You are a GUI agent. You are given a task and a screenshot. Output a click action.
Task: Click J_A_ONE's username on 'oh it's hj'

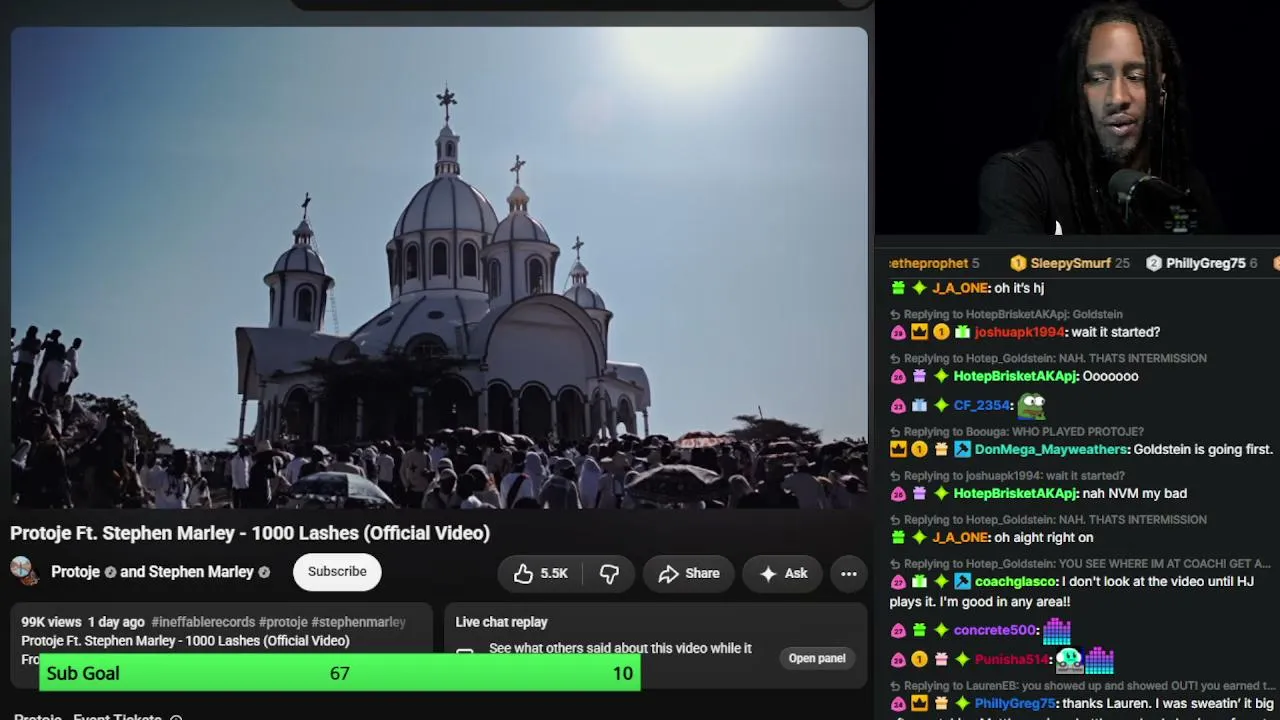click(x=960, y=288)
